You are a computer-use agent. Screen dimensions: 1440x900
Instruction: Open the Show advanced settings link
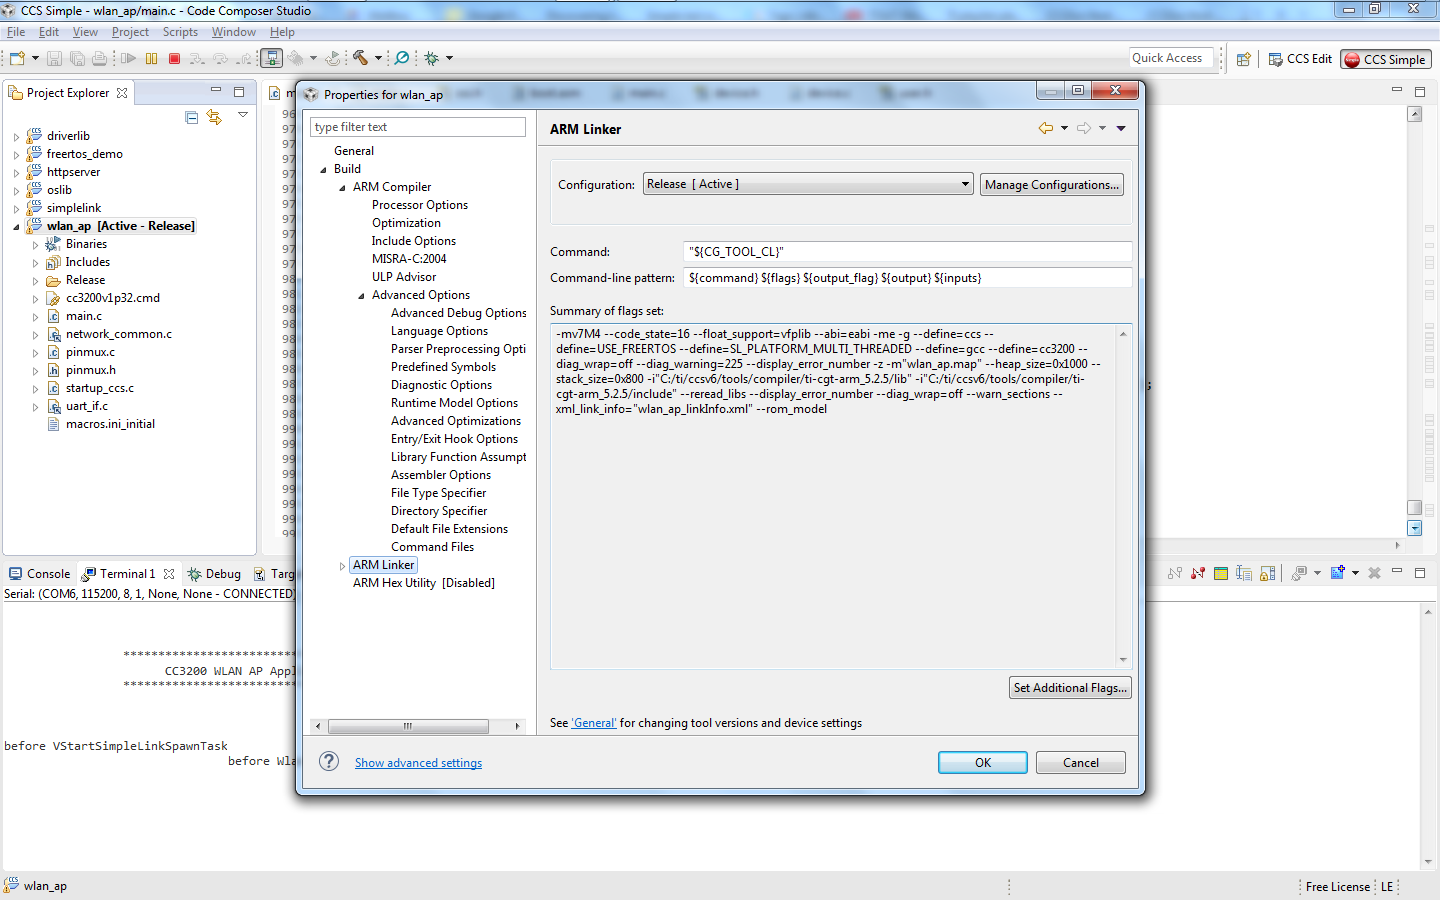pyautogui.click(x=418, y=763)
